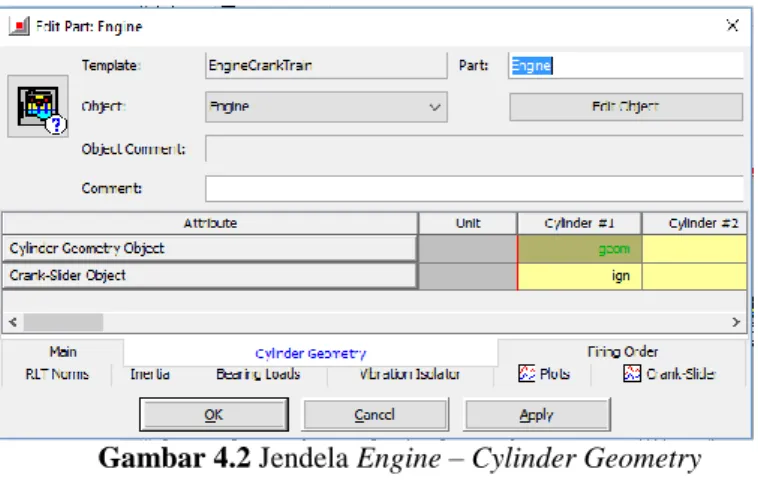The height and width of the screenshot is (490, 758).
Task: Open the Firing Order tab
Action: (622, 352)
